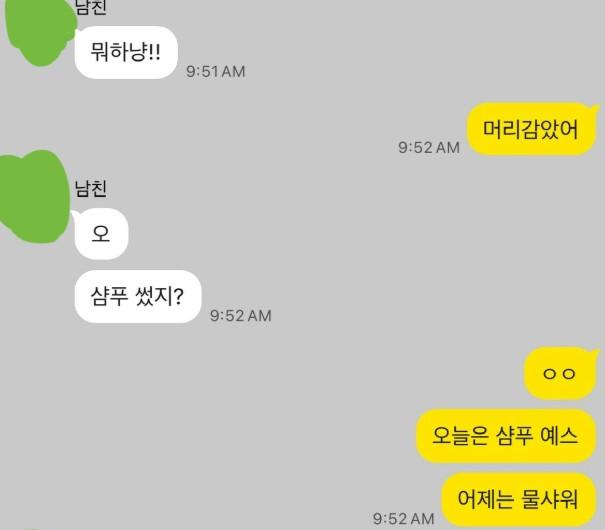This screenshot has height=530, width=605.
Task: Tap the 9:52 AM timestamp beside 머리감았어
Action: tap(429, 147)
